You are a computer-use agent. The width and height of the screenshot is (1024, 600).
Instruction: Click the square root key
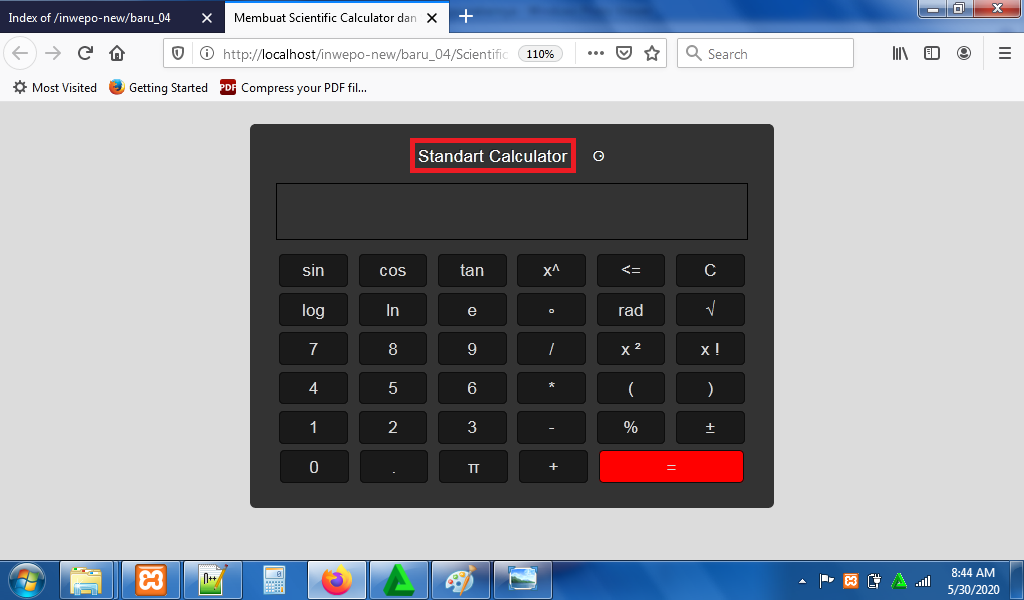point(711,310)
